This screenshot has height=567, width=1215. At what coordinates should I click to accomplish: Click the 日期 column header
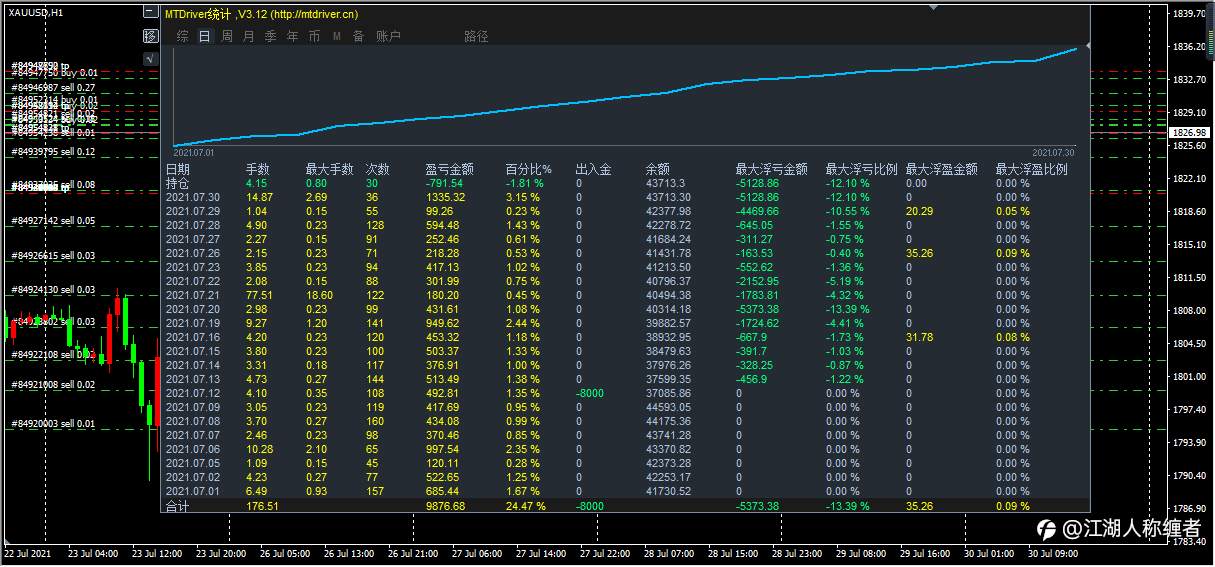[x=177, y=169]
